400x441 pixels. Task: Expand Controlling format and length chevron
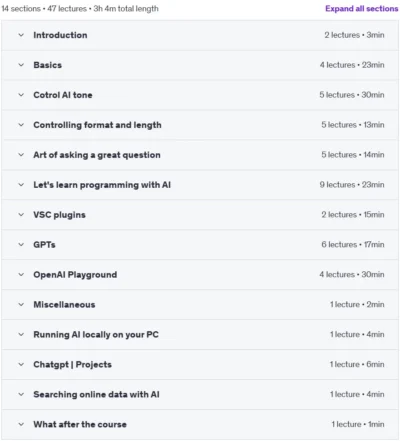point(21,125)
